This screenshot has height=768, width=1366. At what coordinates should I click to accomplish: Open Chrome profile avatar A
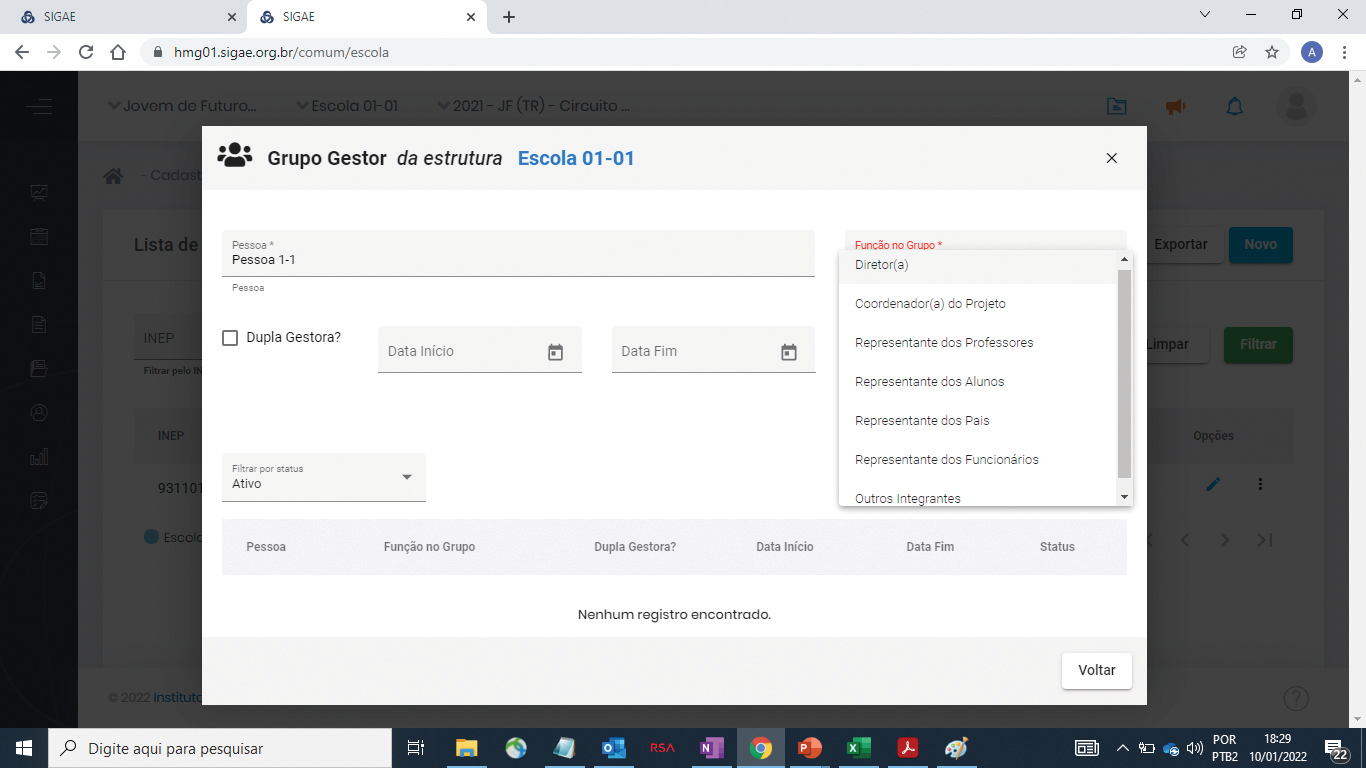point(1312,52)
